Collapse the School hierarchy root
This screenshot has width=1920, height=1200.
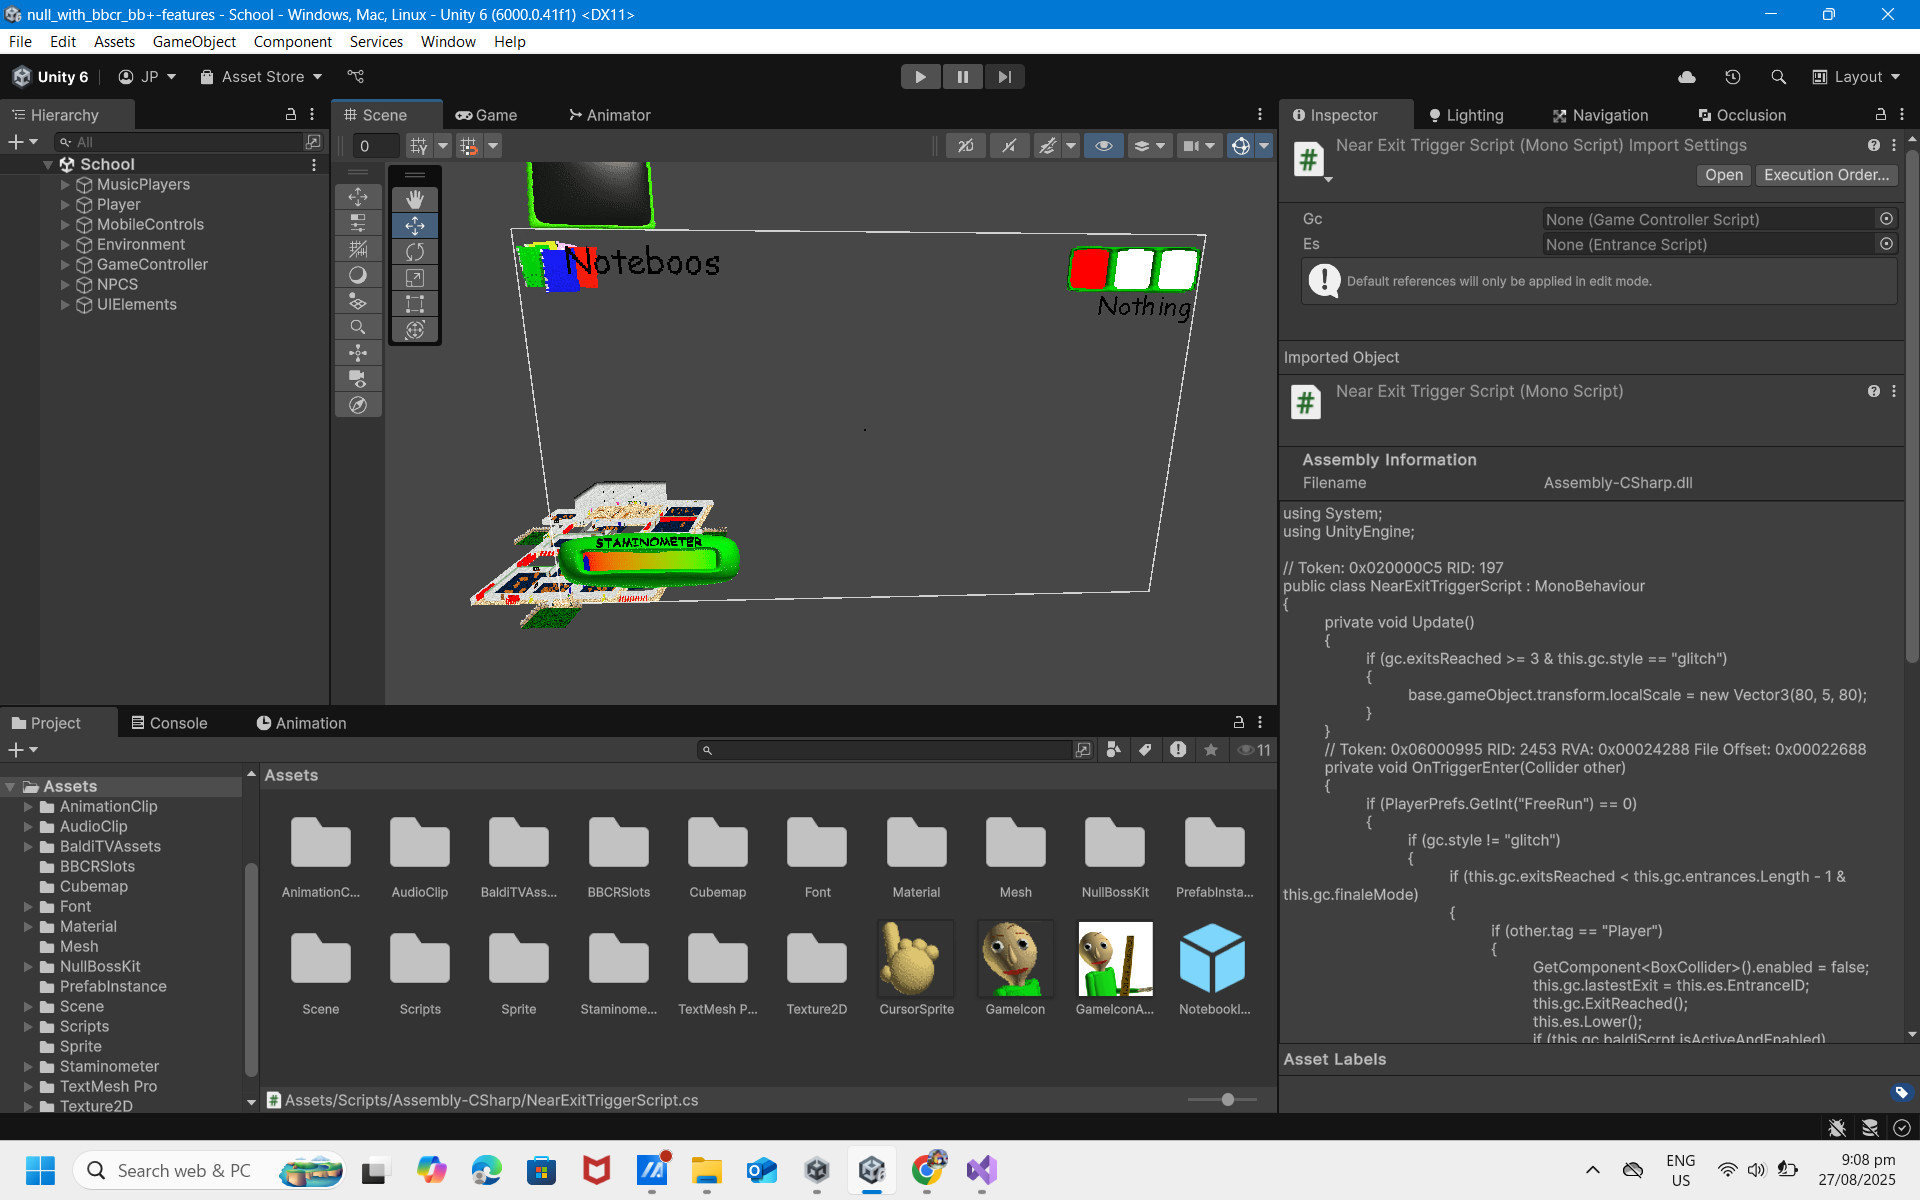(47, 164)
